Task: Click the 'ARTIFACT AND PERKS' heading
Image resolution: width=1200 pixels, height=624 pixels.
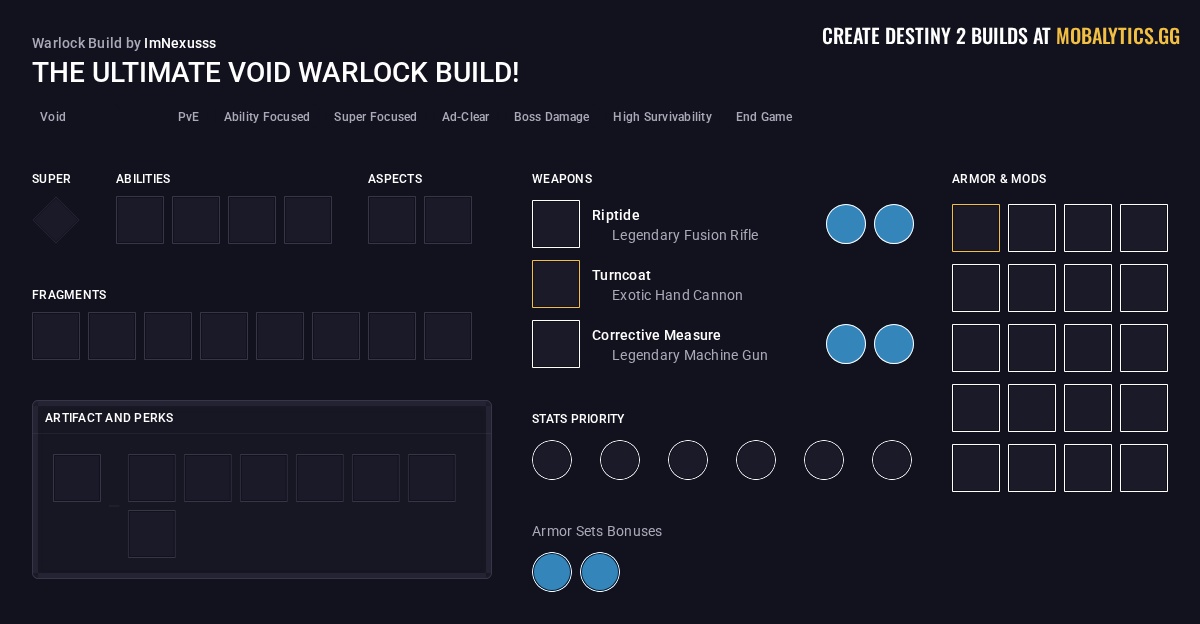Action: (x=109, y=418)
